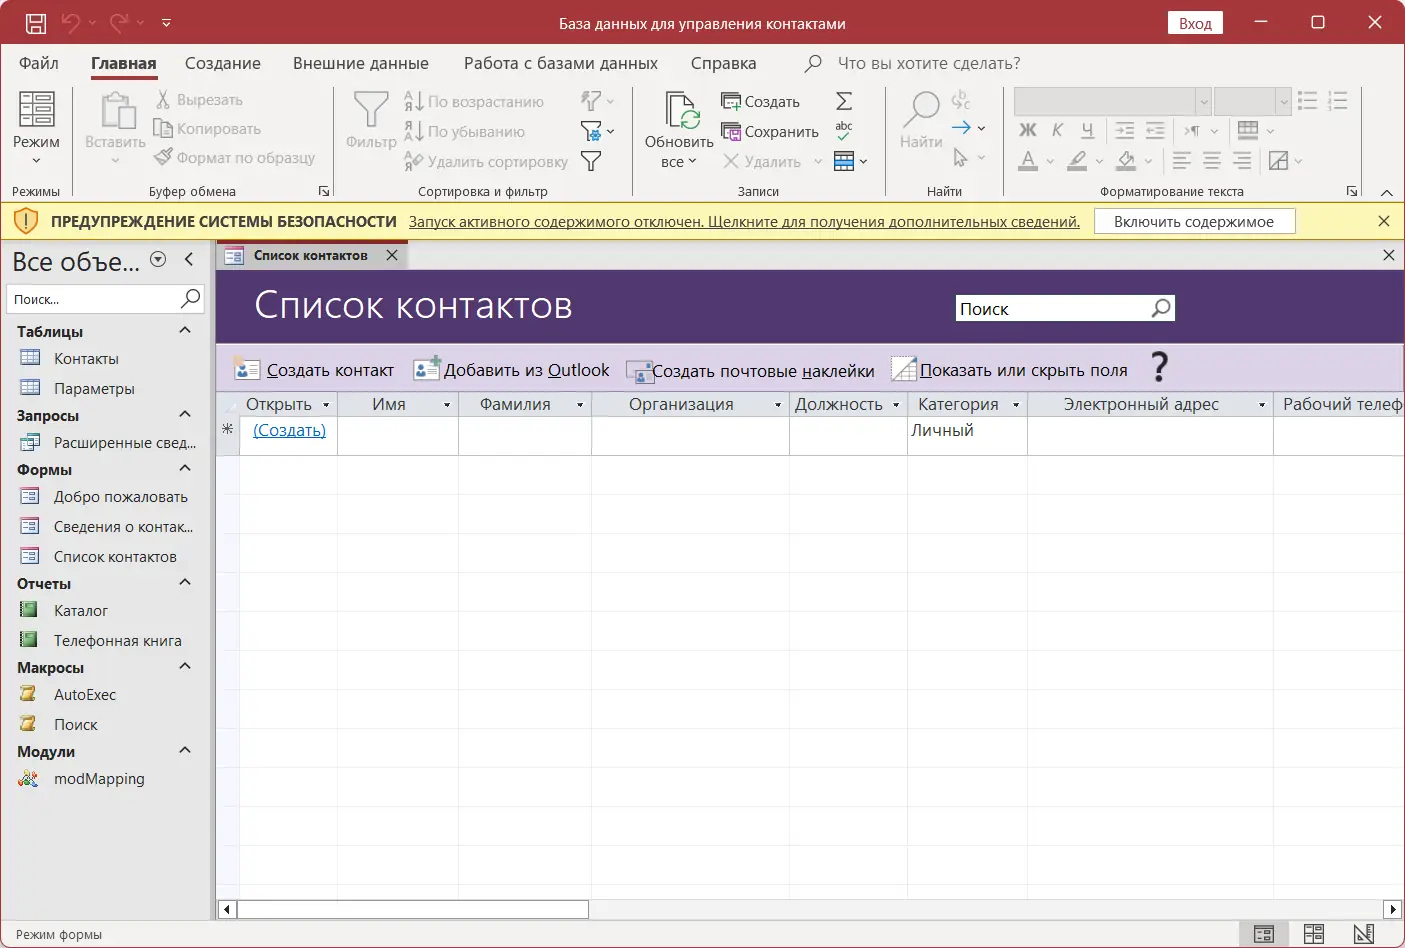The width and height of the screenshot is (1405, 948).
Task: Click the question mark help icon on form
Action: coord(1159,368)
